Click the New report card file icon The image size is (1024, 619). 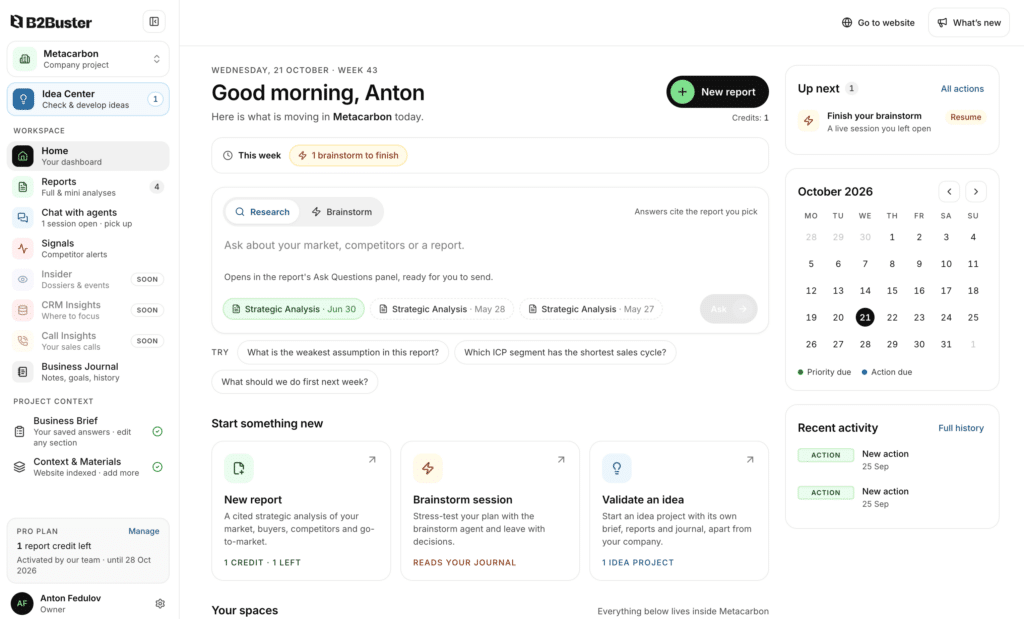point(238,468)
